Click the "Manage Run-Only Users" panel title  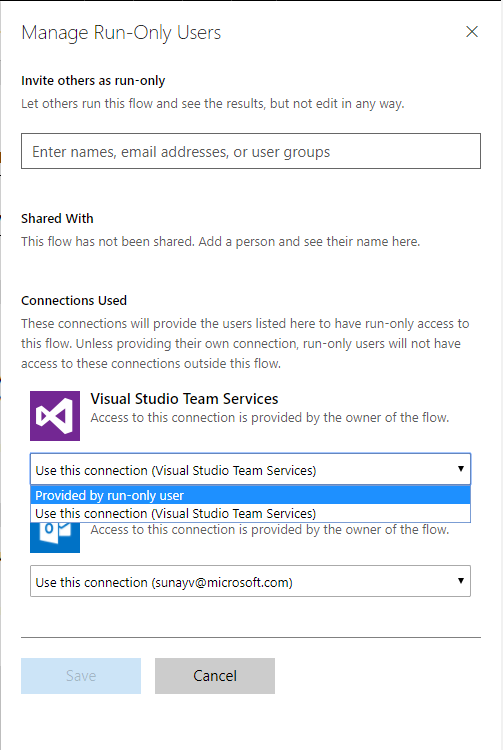click(x=121, y=33)
